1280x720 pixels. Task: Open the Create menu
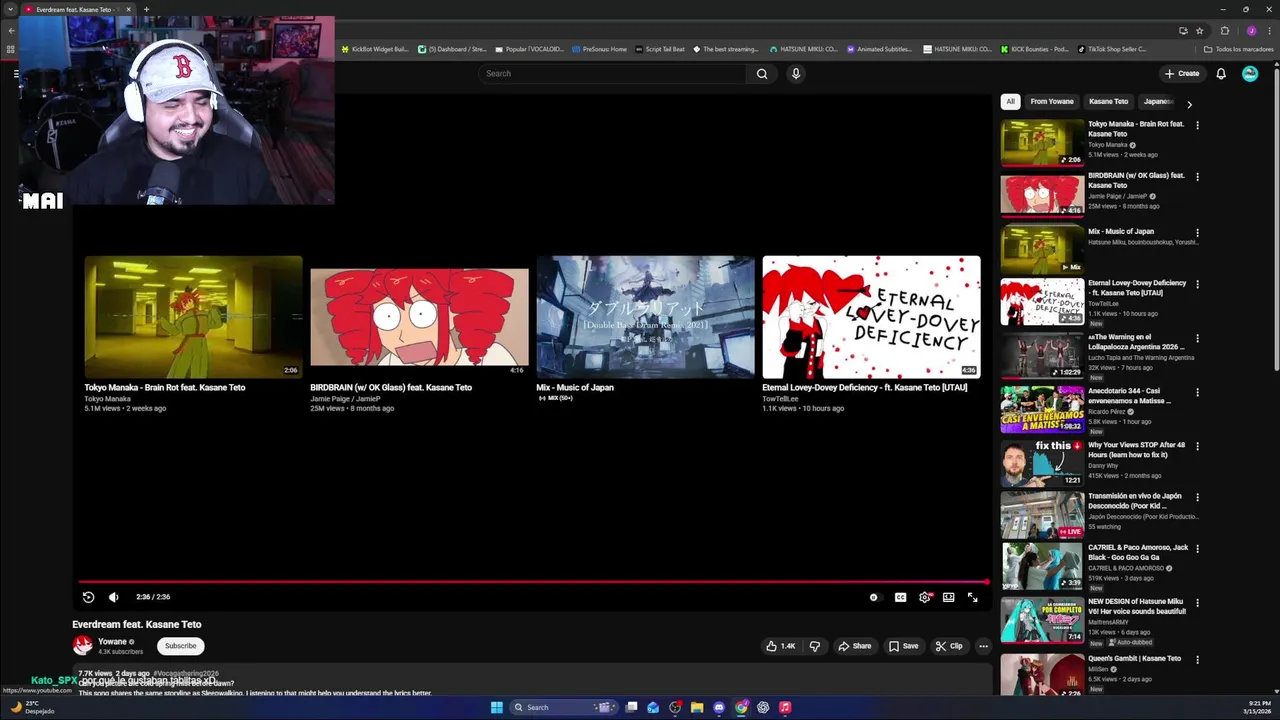coord(1181,73)
